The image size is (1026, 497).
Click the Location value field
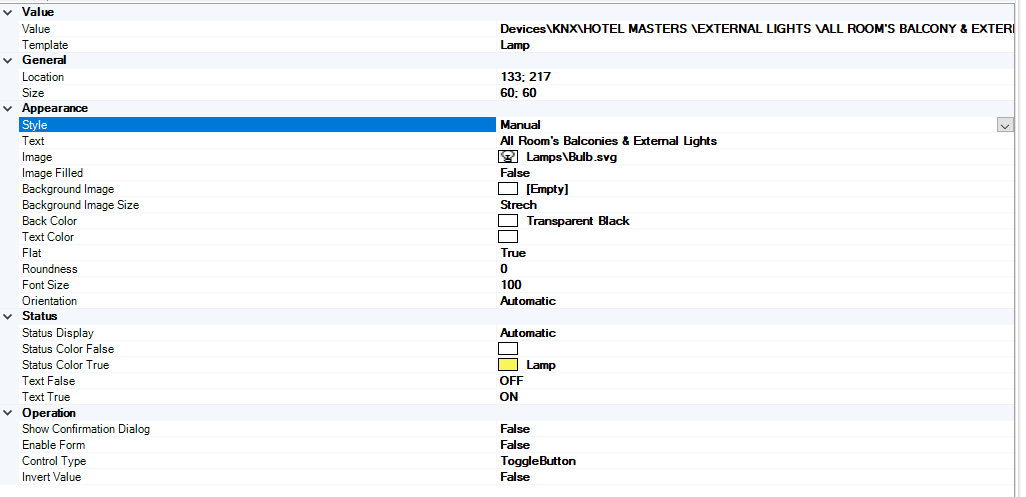point(525,77)
